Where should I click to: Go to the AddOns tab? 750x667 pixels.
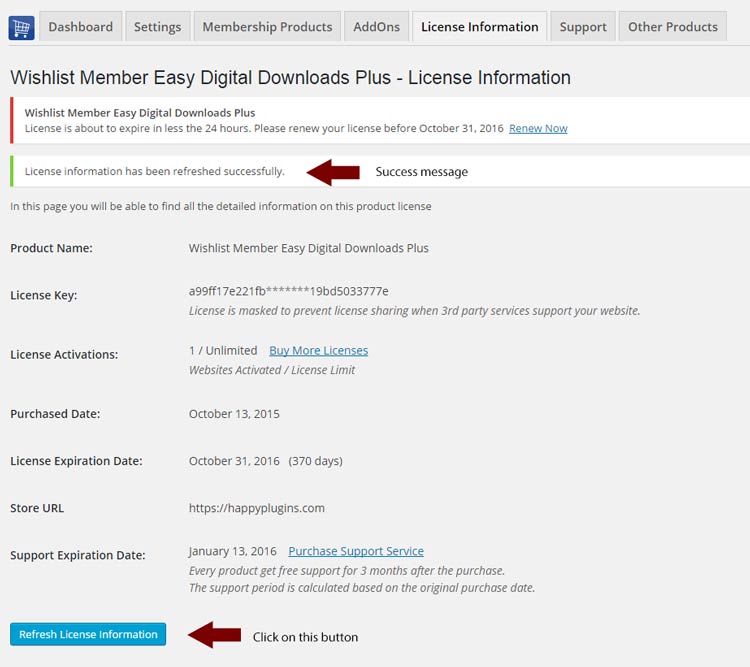(376, 27)
